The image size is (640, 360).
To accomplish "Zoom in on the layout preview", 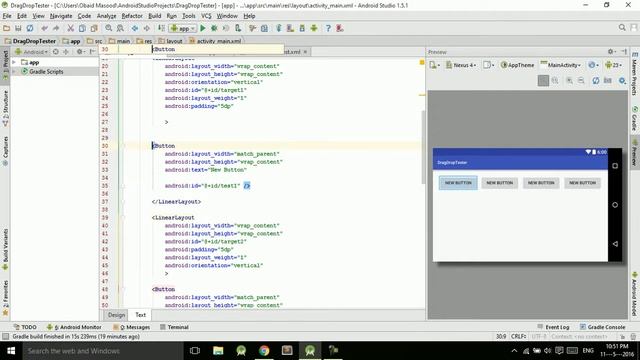I will coord(569,80).
